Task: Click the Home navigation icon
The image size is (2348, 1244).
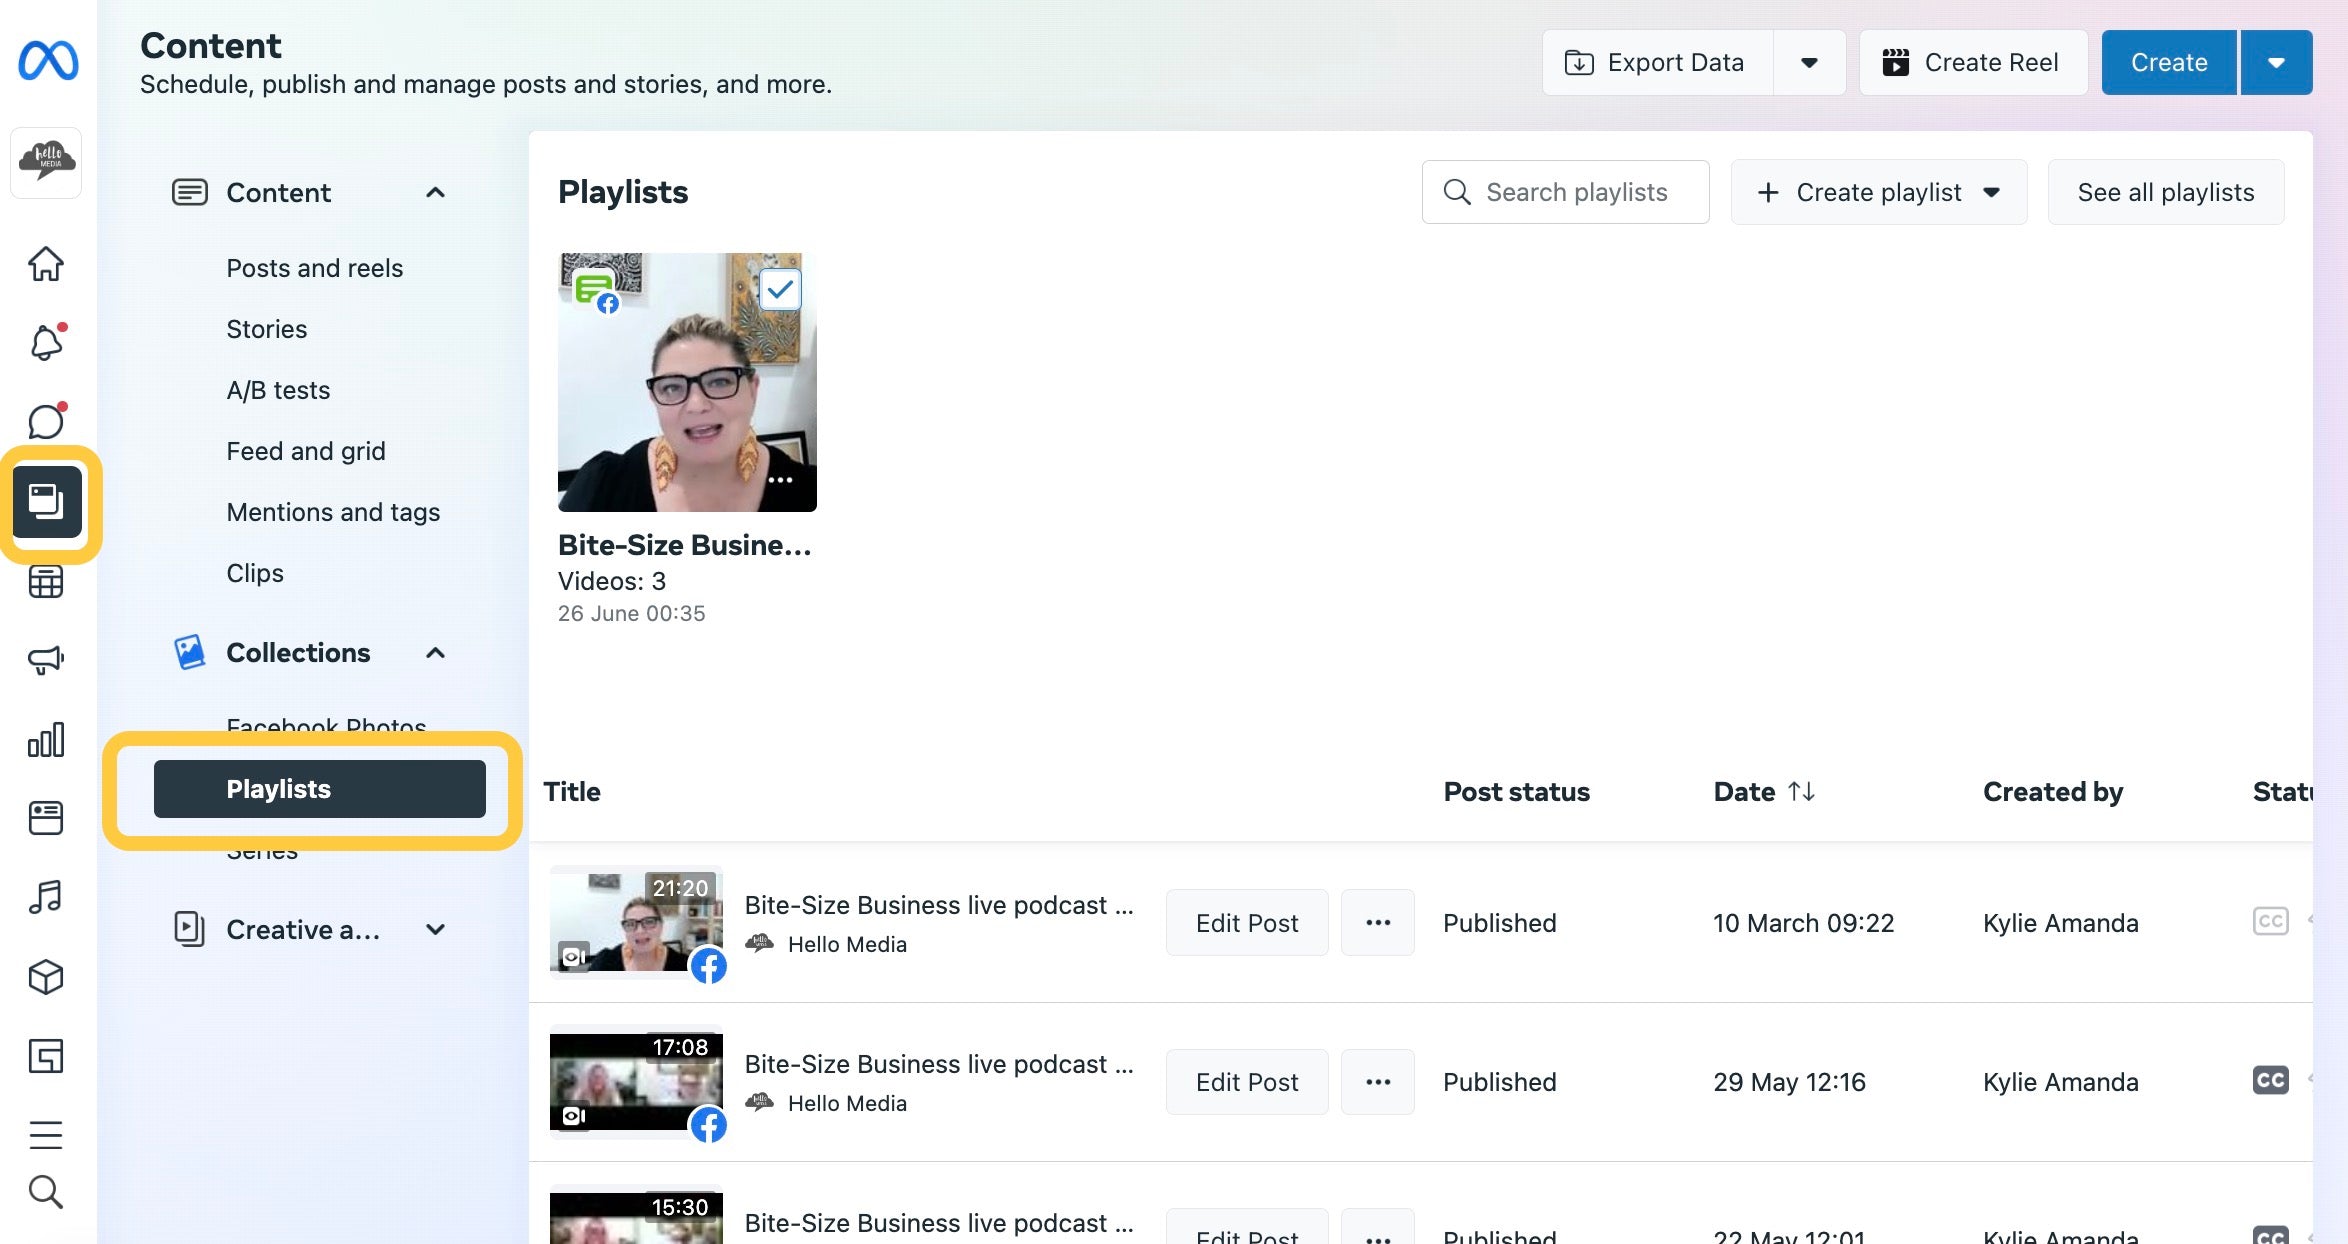Action: pyautogui.click(x=47, y=262)
